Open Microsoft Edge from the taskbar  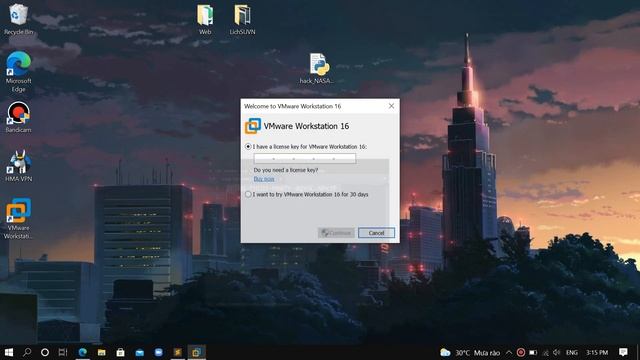pos(83,352)
